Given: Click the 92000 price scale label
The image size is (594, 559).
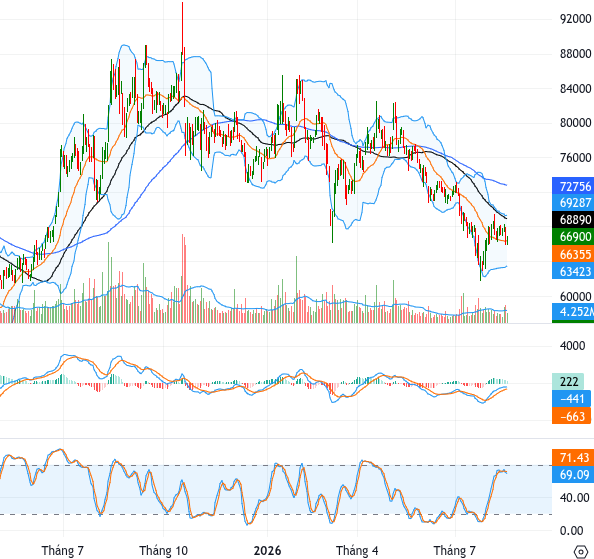Looking at the screenshot, I should coord(575,19).
